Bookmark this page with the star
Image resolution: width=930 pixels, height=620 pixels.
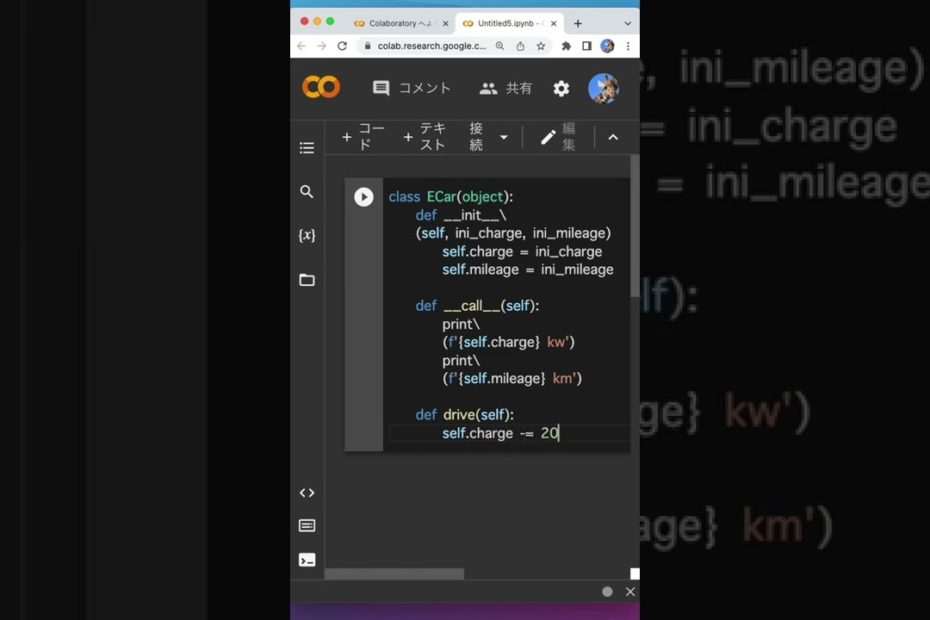[x=541, y=46]
